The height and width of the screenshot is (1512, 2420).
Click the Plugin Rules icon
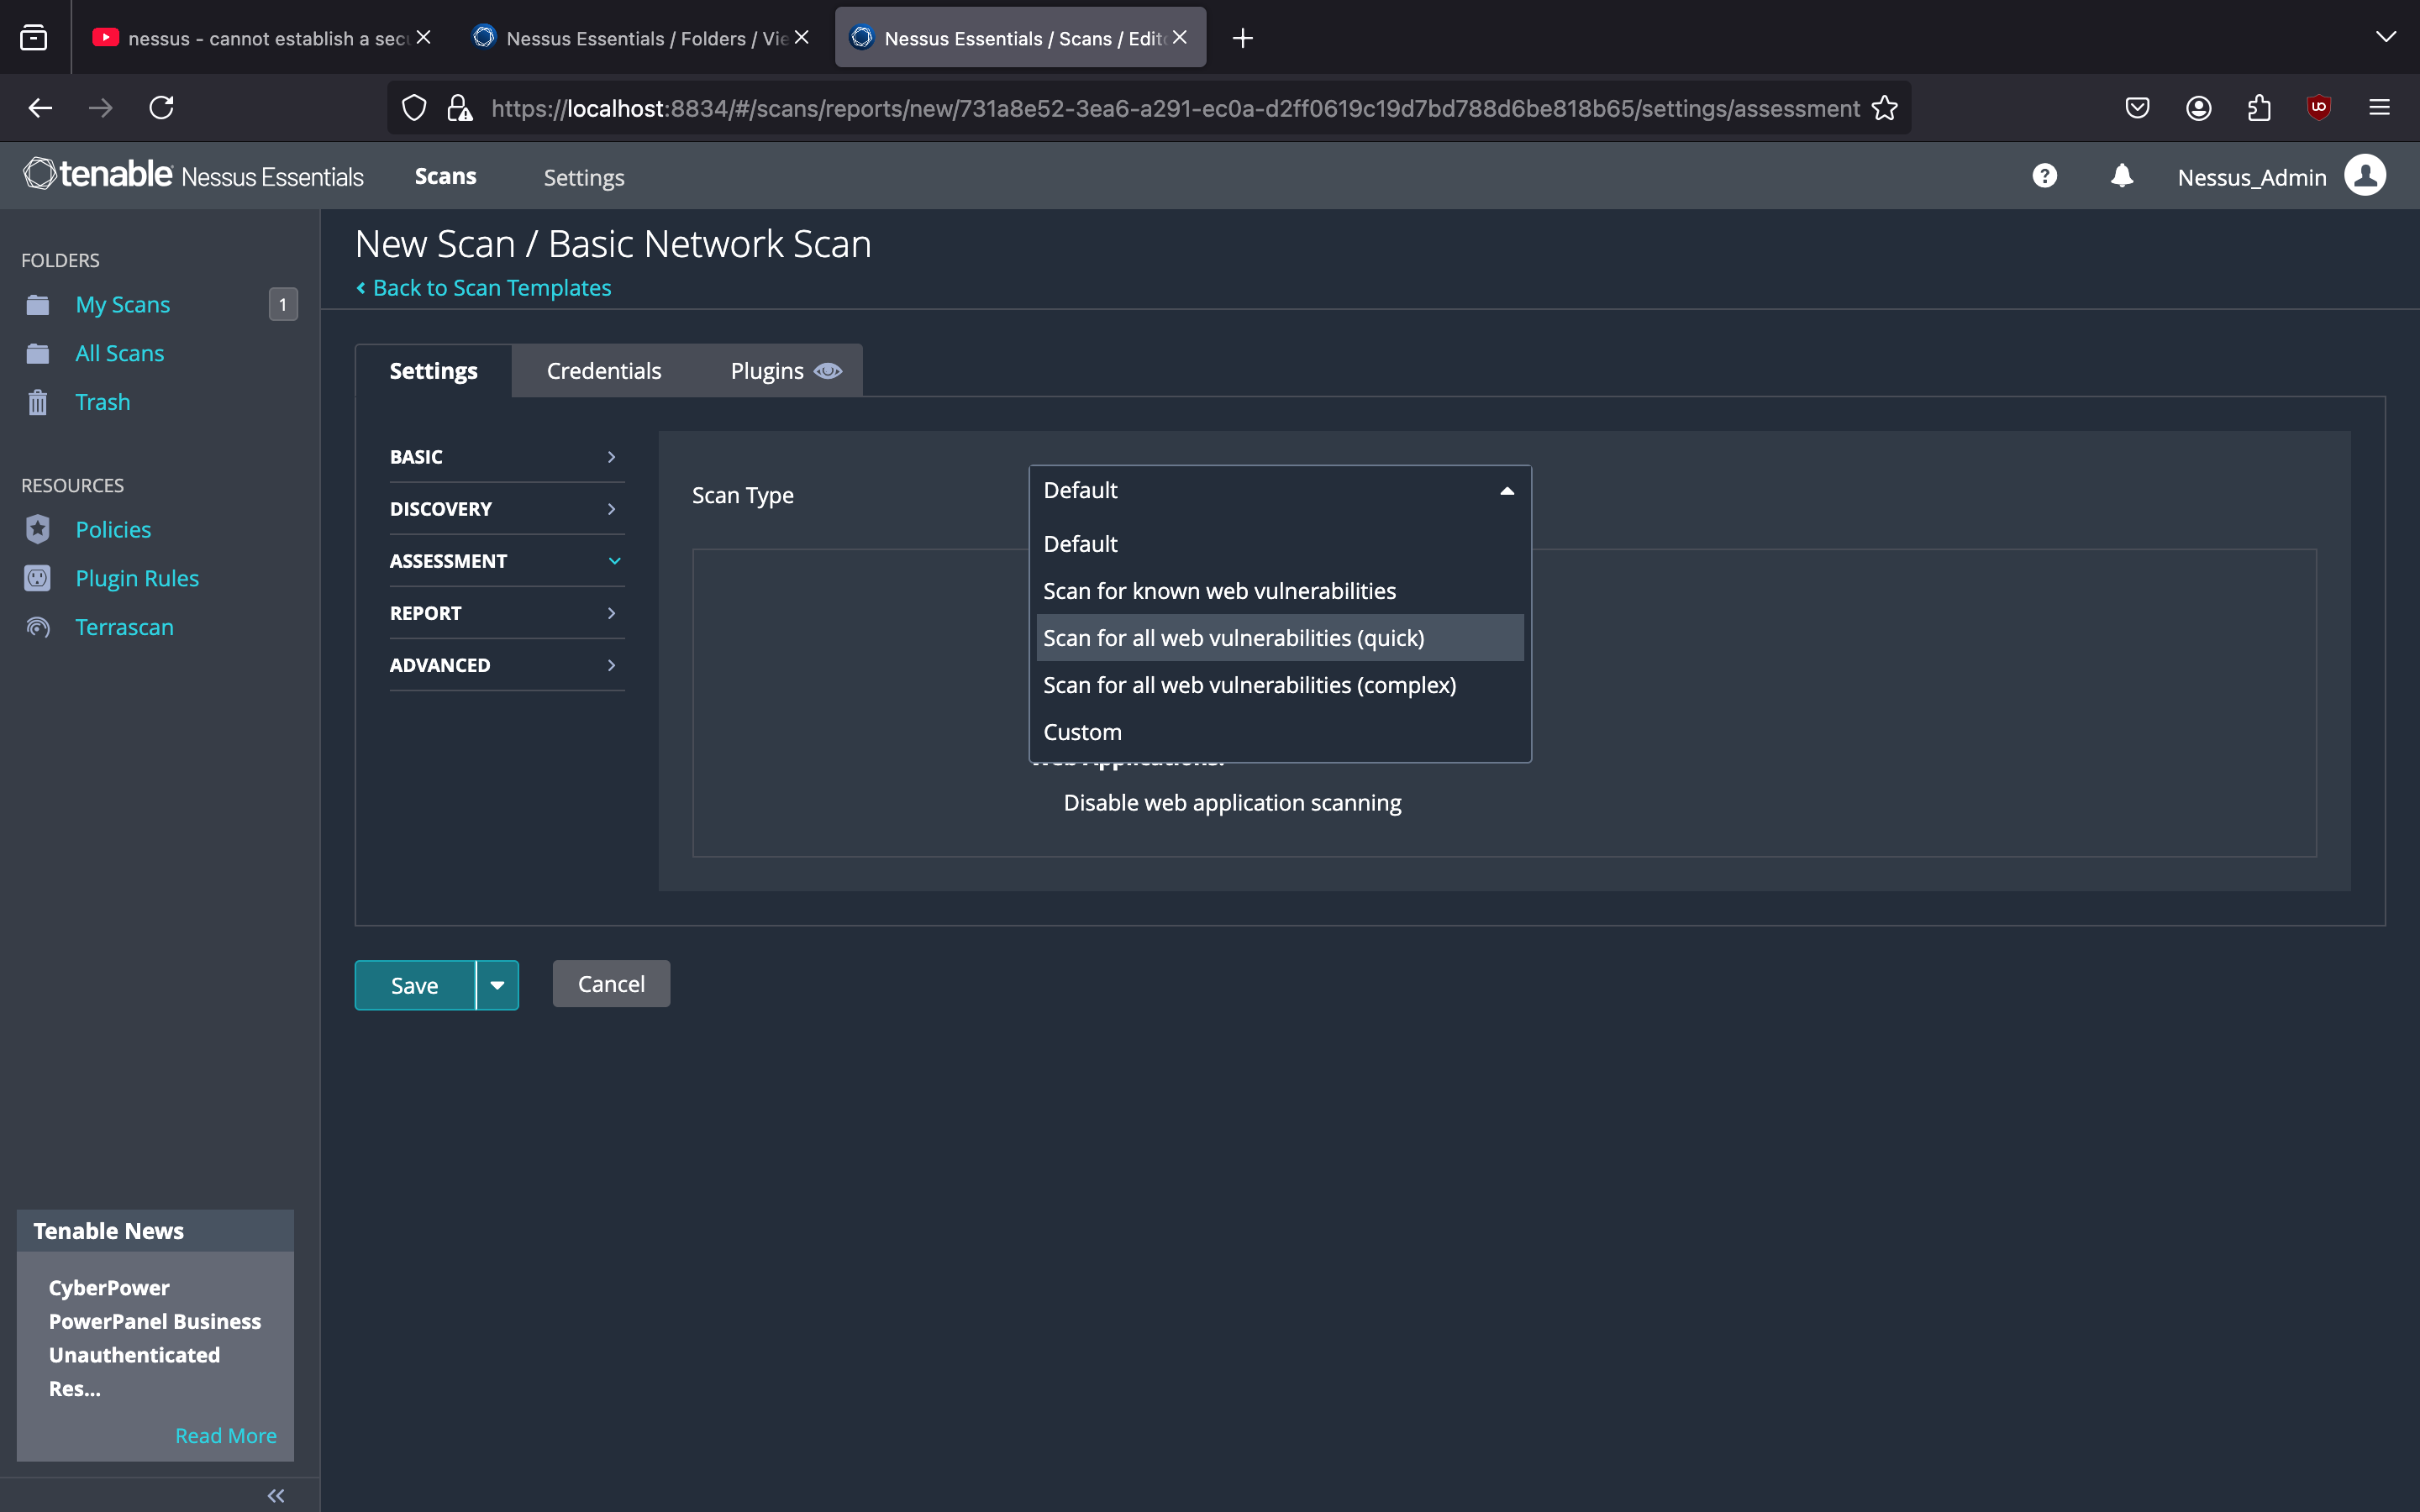tap(38, 578)
